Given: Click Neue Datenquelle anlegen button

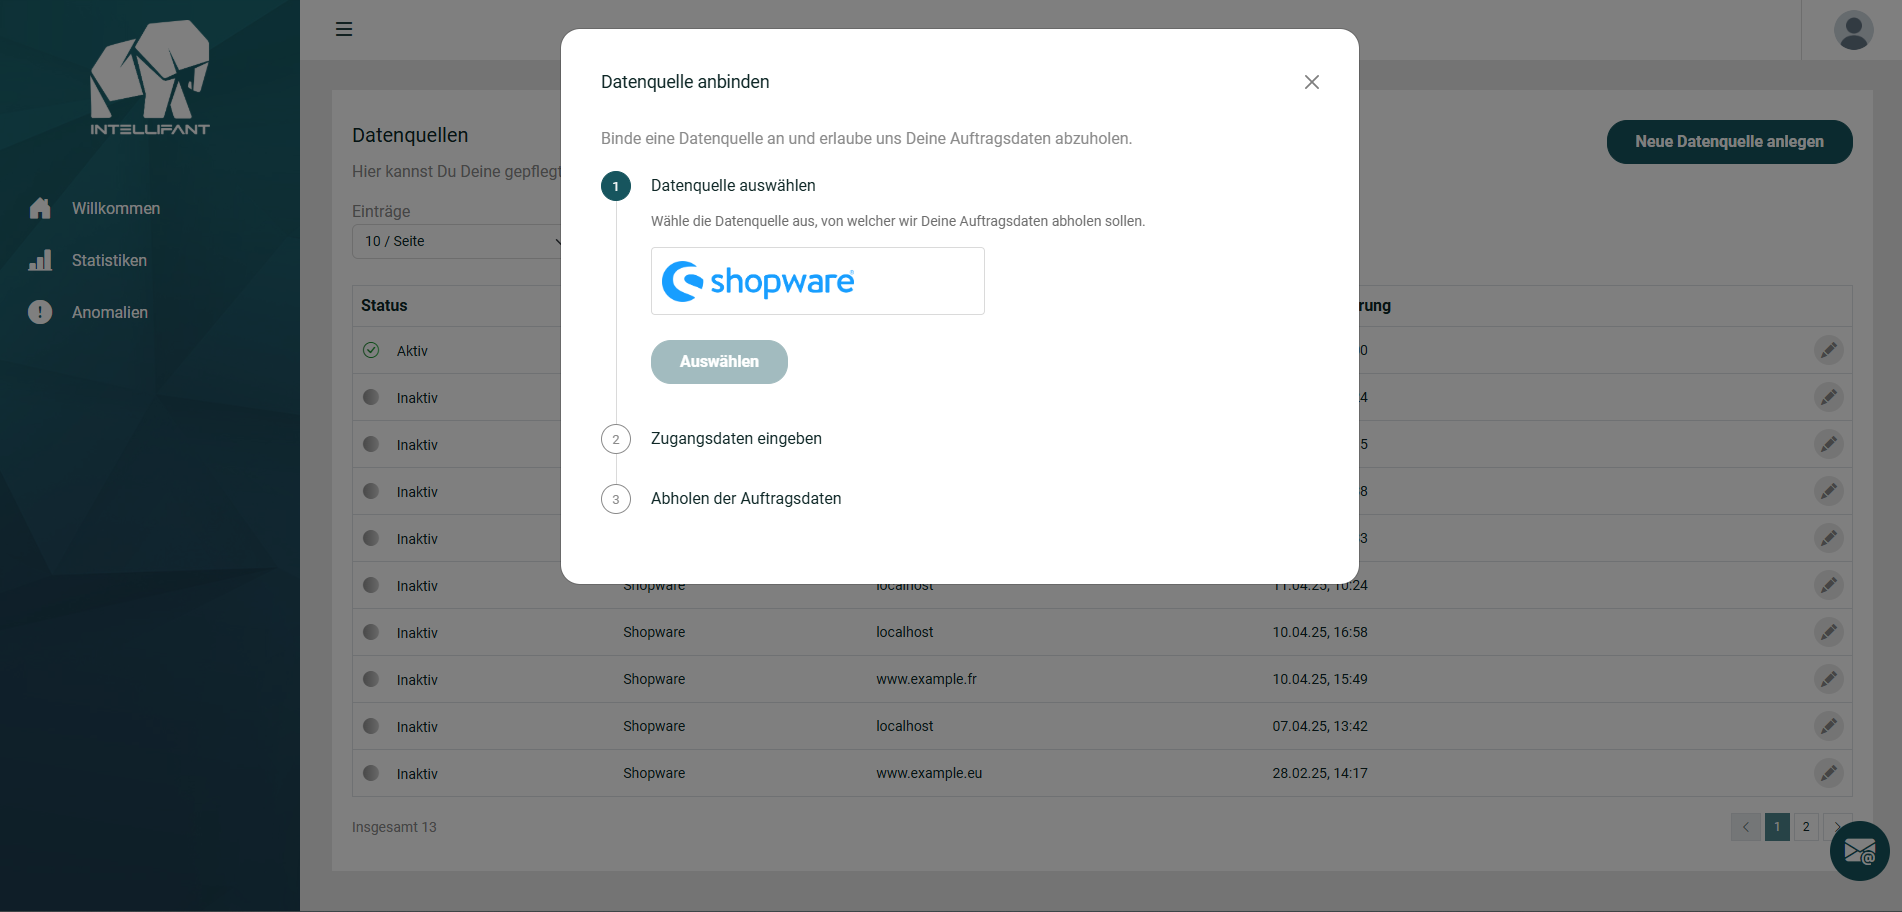Looking at the screenshot, I should pyautogui.click(x=1729, y=142).
